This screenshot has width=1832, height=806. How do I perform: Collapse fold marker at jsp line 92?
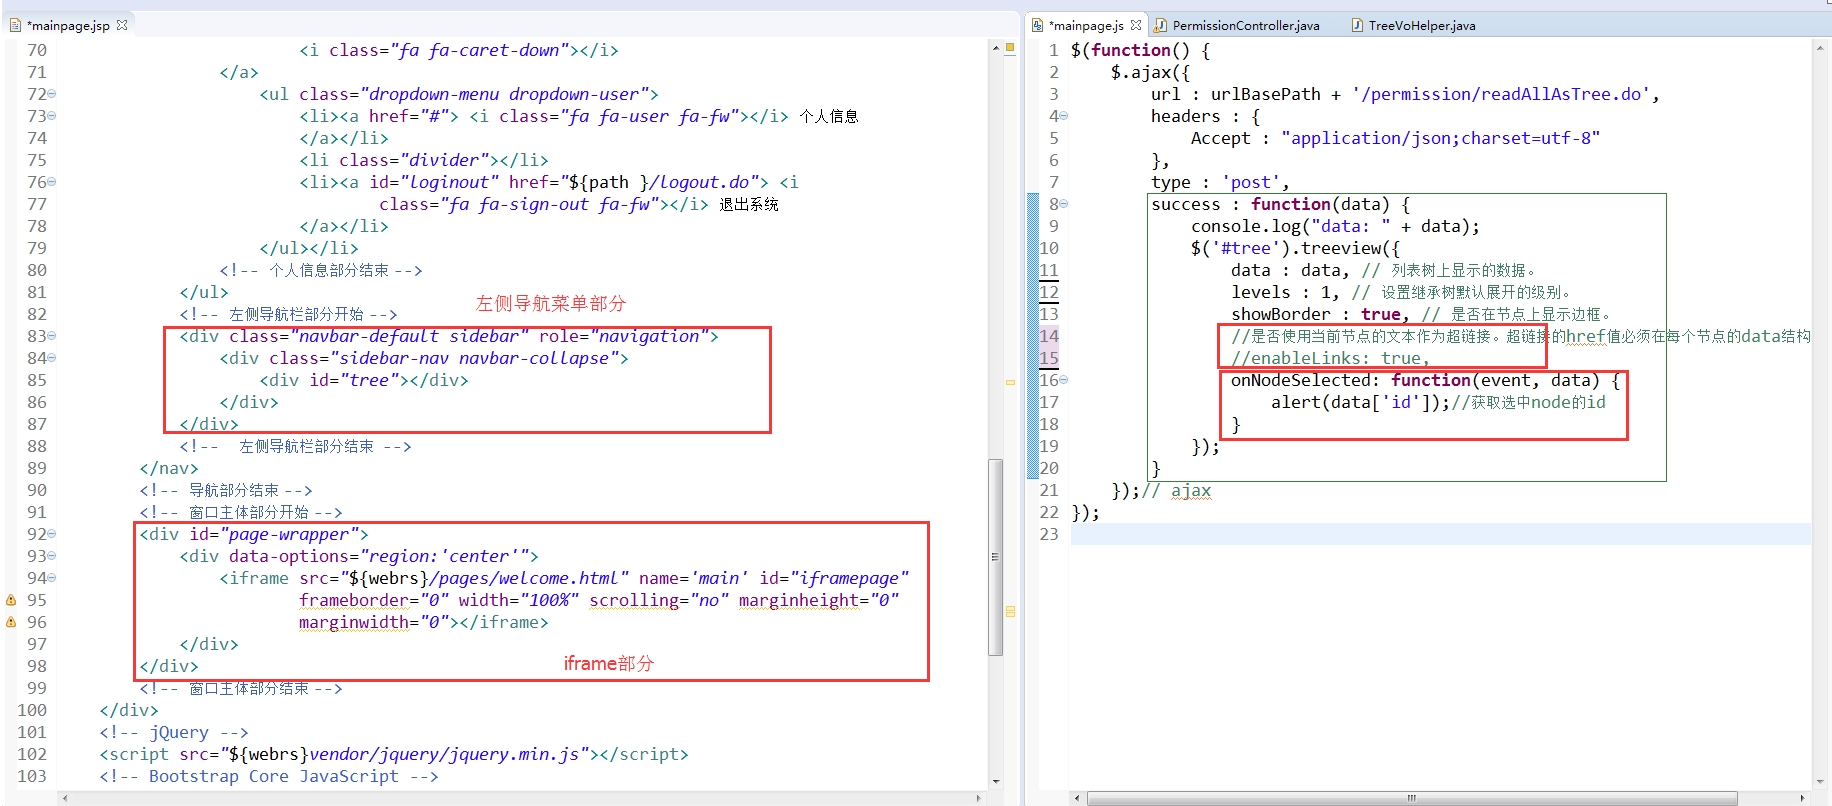click(x=52, y=534)
